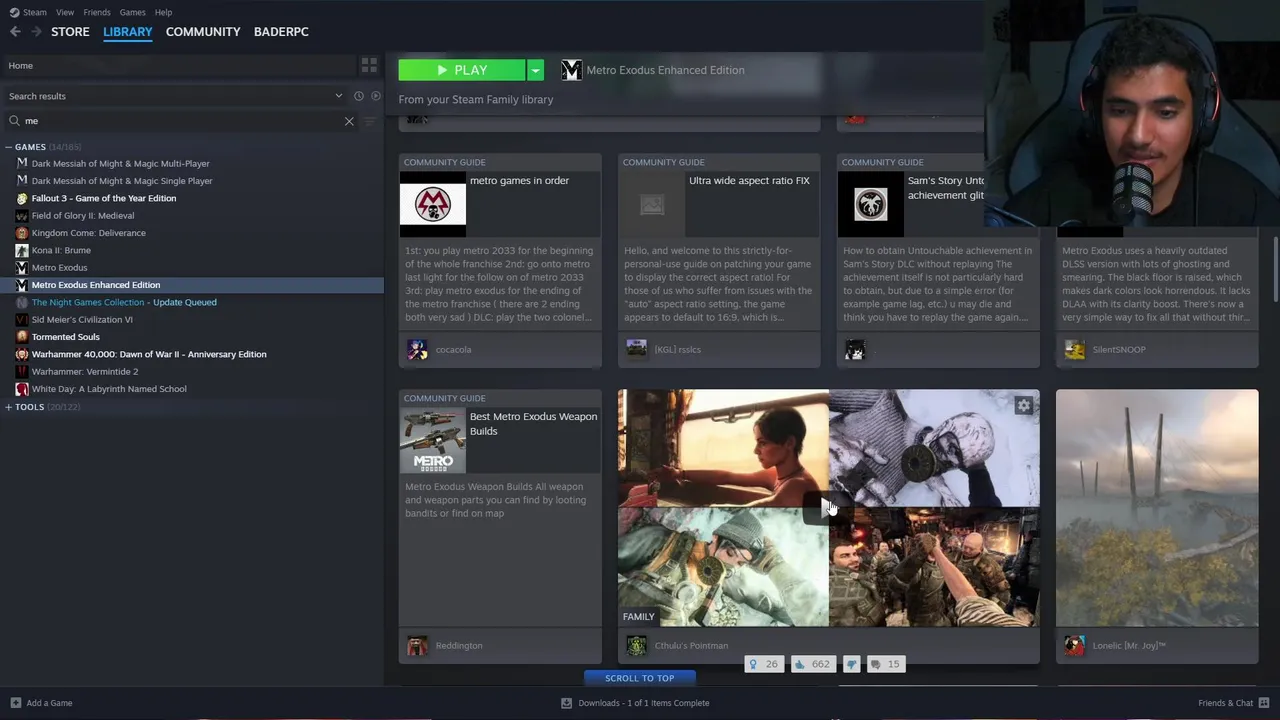Open Friends & Chat
Screen dimensions: 1280x720
tap(1233, 703)
